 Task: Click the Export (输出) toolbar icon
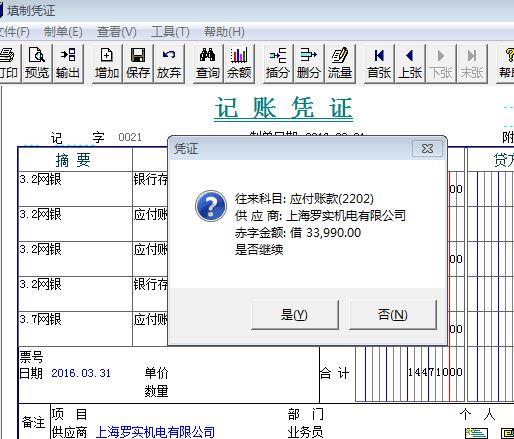68,63
